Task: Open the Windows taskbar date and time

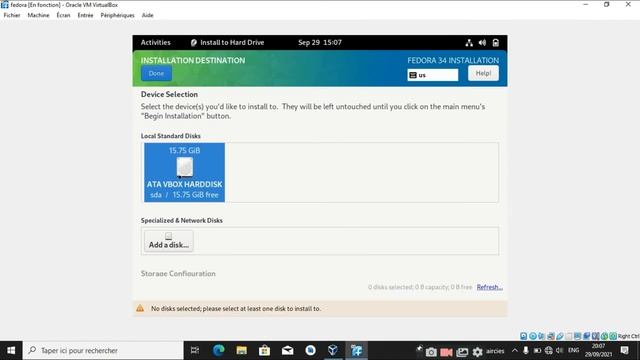Action: pos(598,351)
